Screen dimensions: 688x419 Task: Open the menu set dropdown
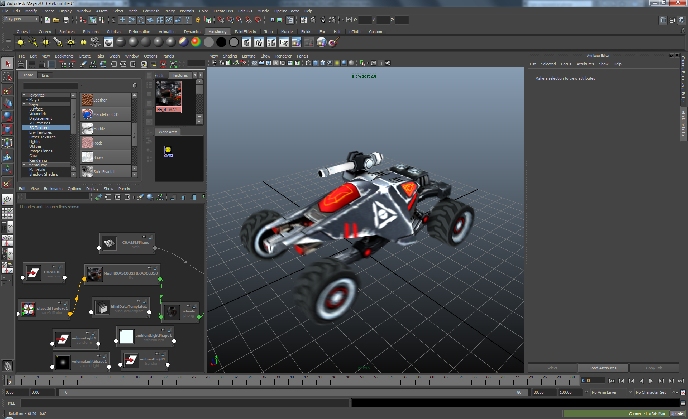21,19
